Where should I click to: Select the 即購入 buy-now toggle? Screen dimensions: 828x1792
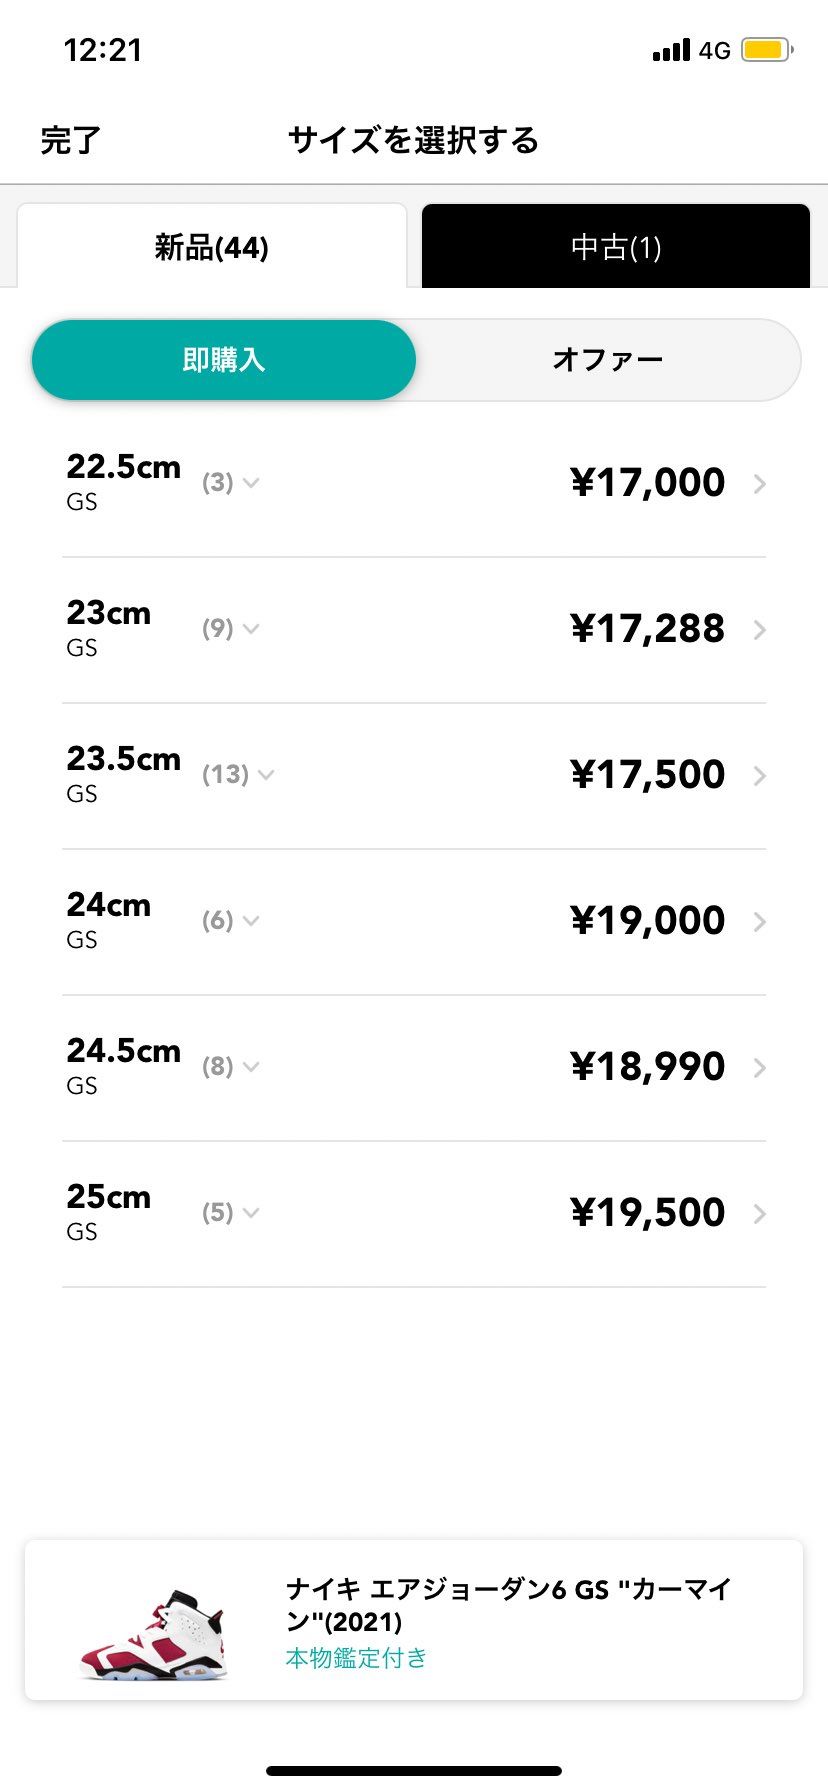224,360
